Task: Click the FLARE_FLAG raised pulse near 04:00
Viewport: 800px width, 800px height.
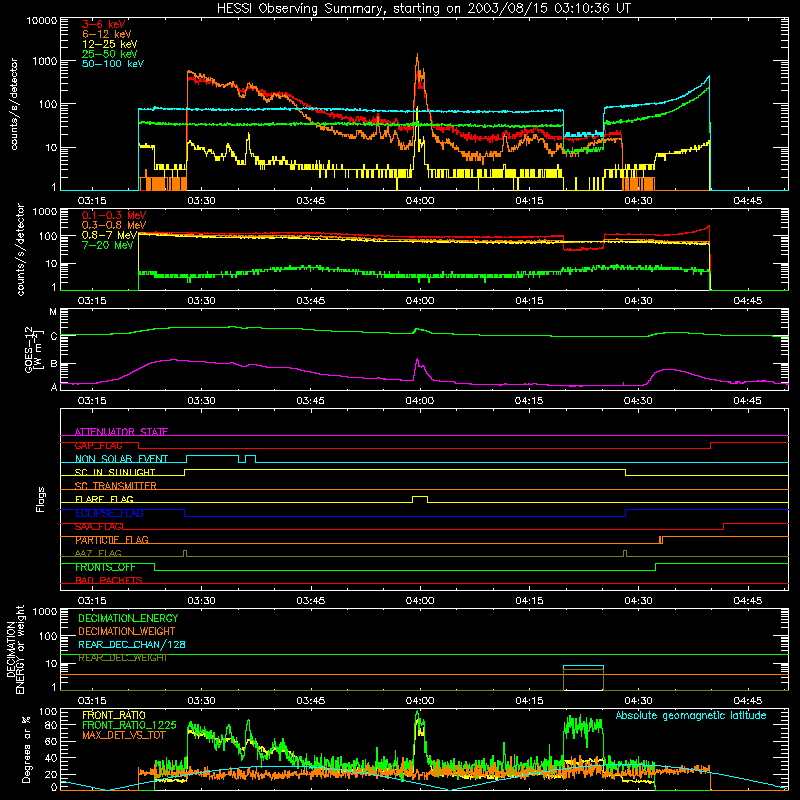Action: pos(420,499)
